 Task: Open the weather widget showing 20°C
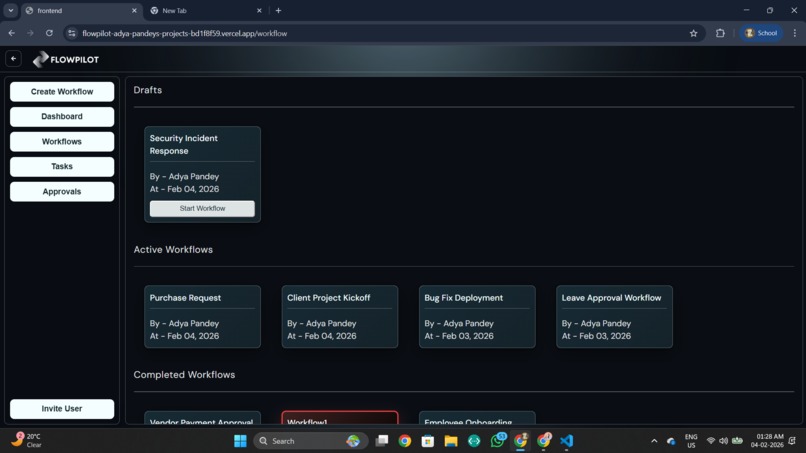coord(26,441)
